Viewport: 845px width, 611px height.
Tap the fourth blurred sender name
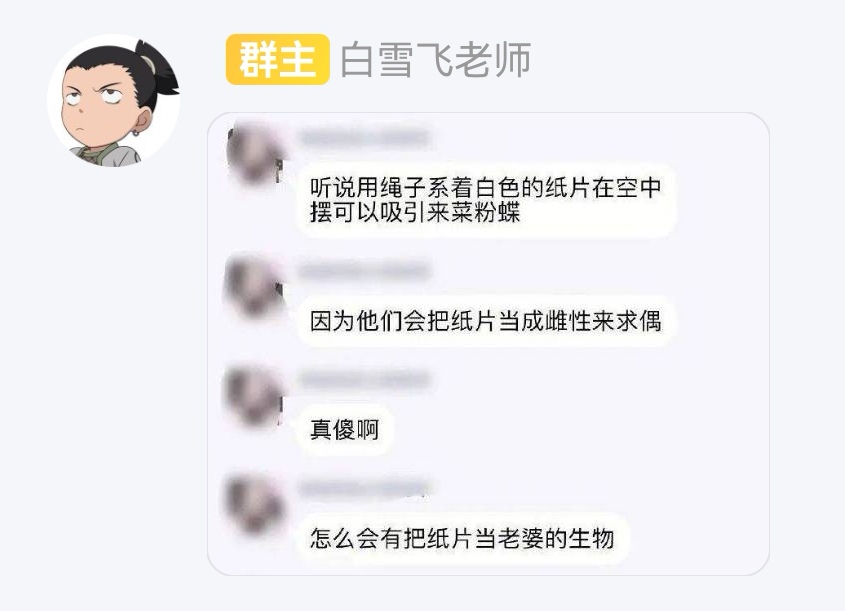click(x=365, y=488)
